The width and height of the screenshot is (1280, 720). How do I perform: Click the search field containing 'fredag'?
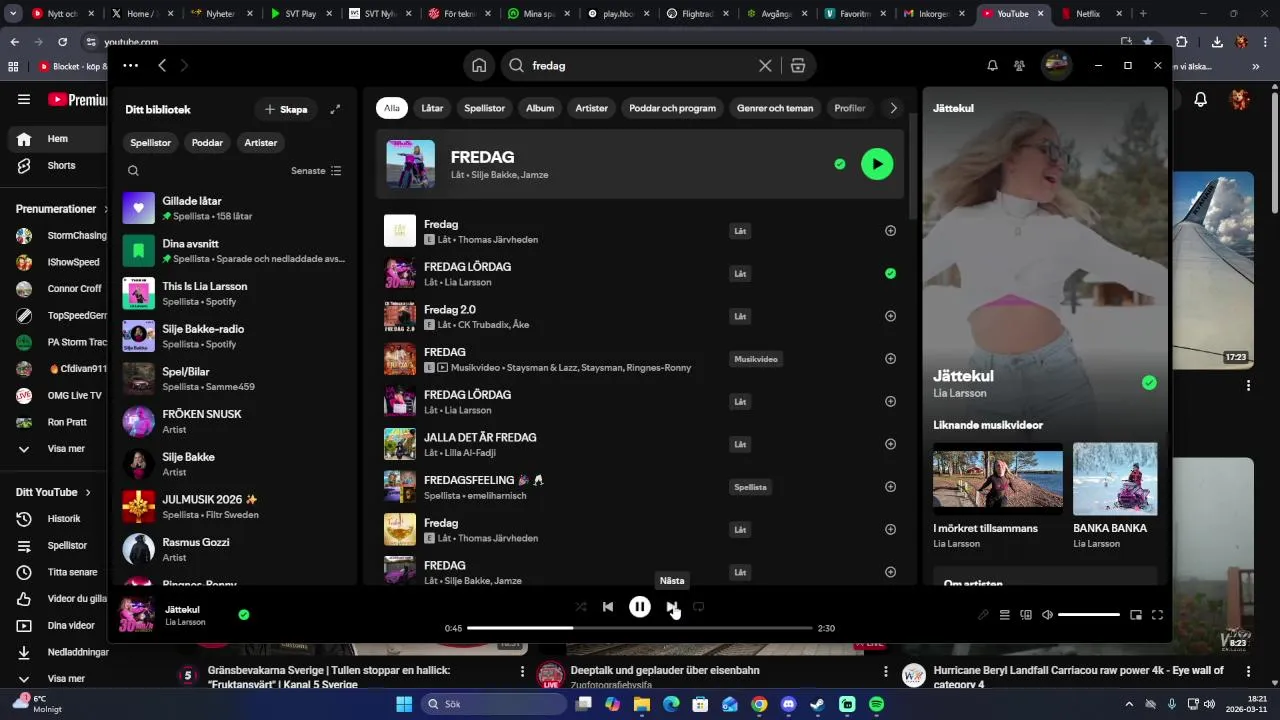[638, 65]
